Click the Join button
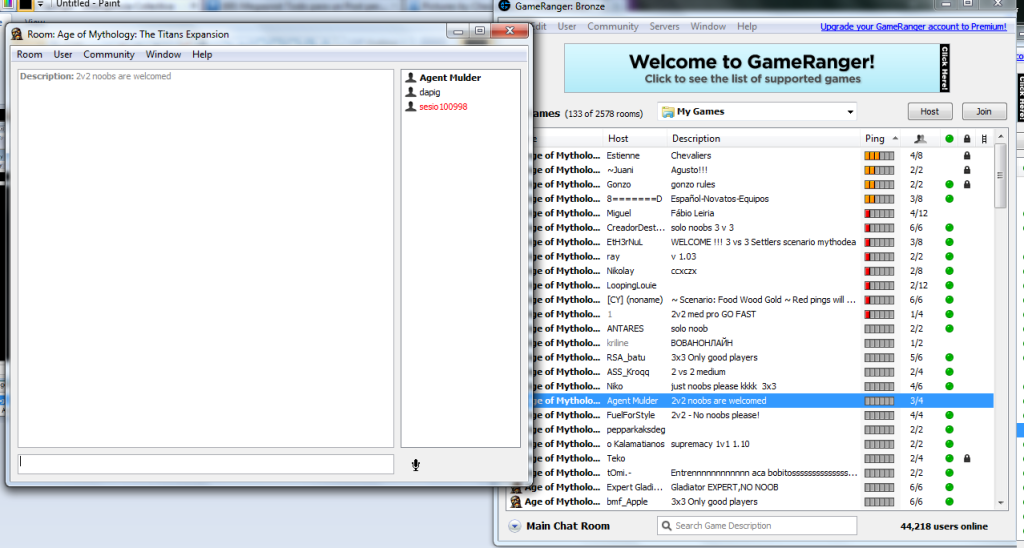This screenshot has height=548, width=1024. click(x=984, y=112)
